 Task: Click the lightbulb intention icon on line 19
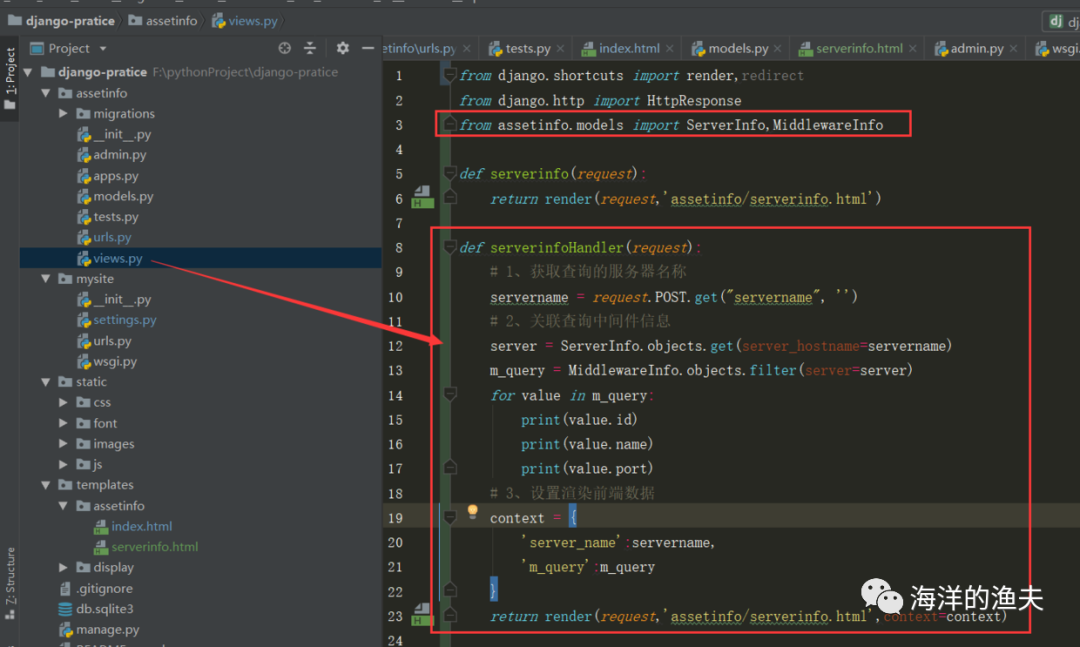[x=474, y=512]
